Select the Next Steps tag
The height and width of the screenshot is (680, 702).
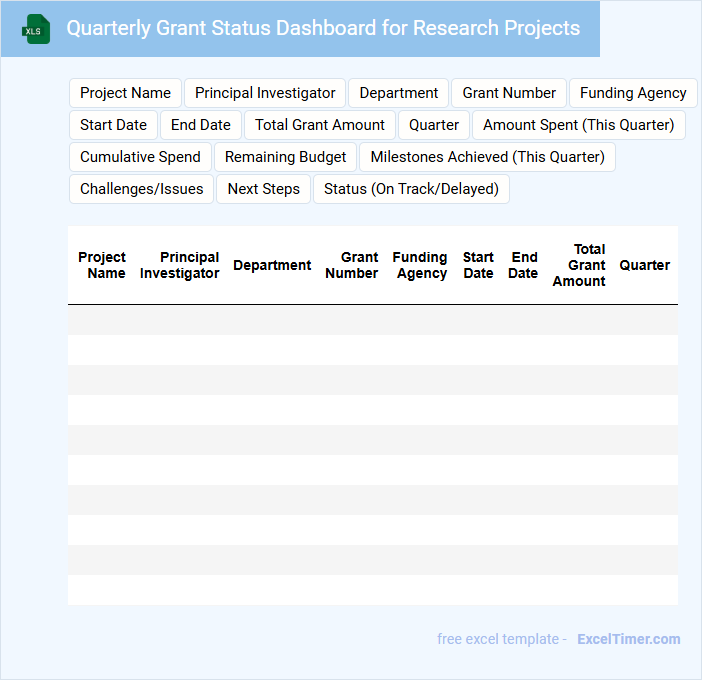(x=263, y=189)
